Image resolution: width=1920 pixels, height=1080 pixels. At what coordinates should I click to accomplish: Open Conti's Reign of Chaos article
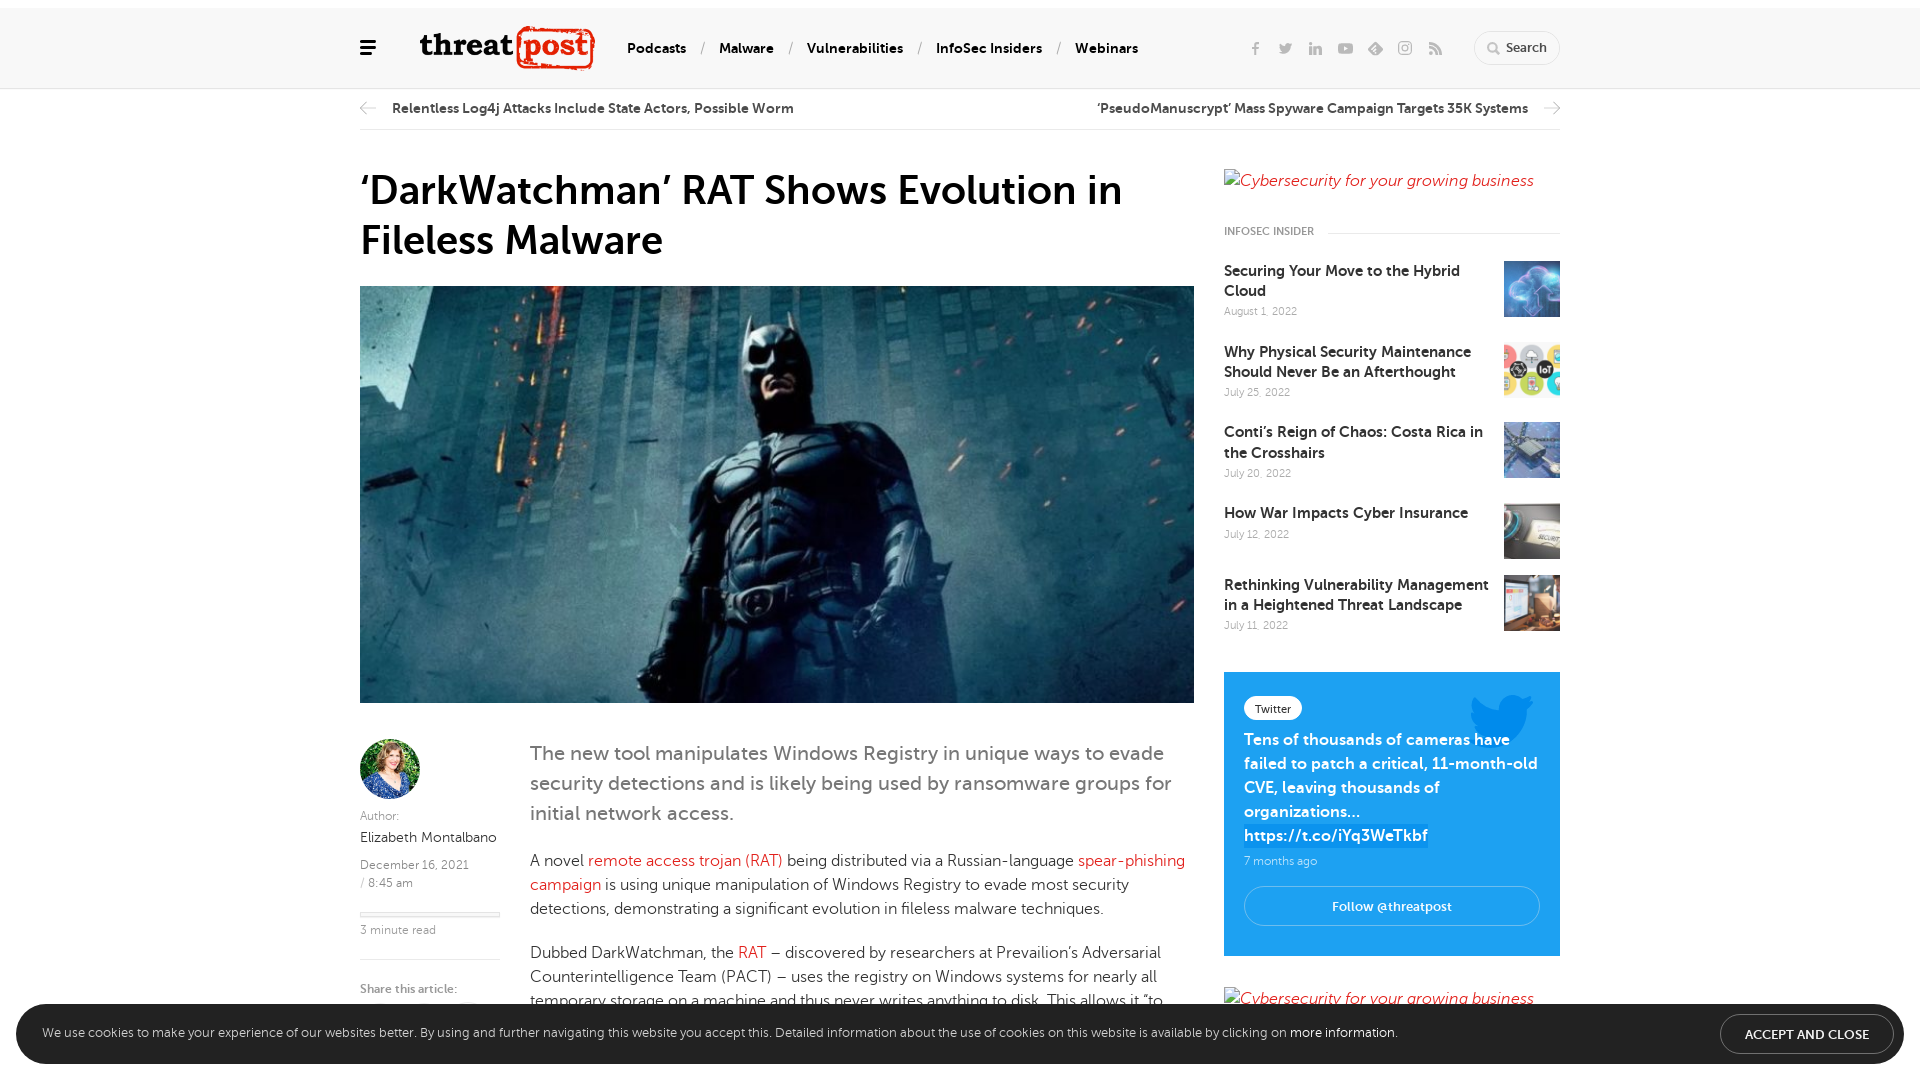click(1353, 442)
